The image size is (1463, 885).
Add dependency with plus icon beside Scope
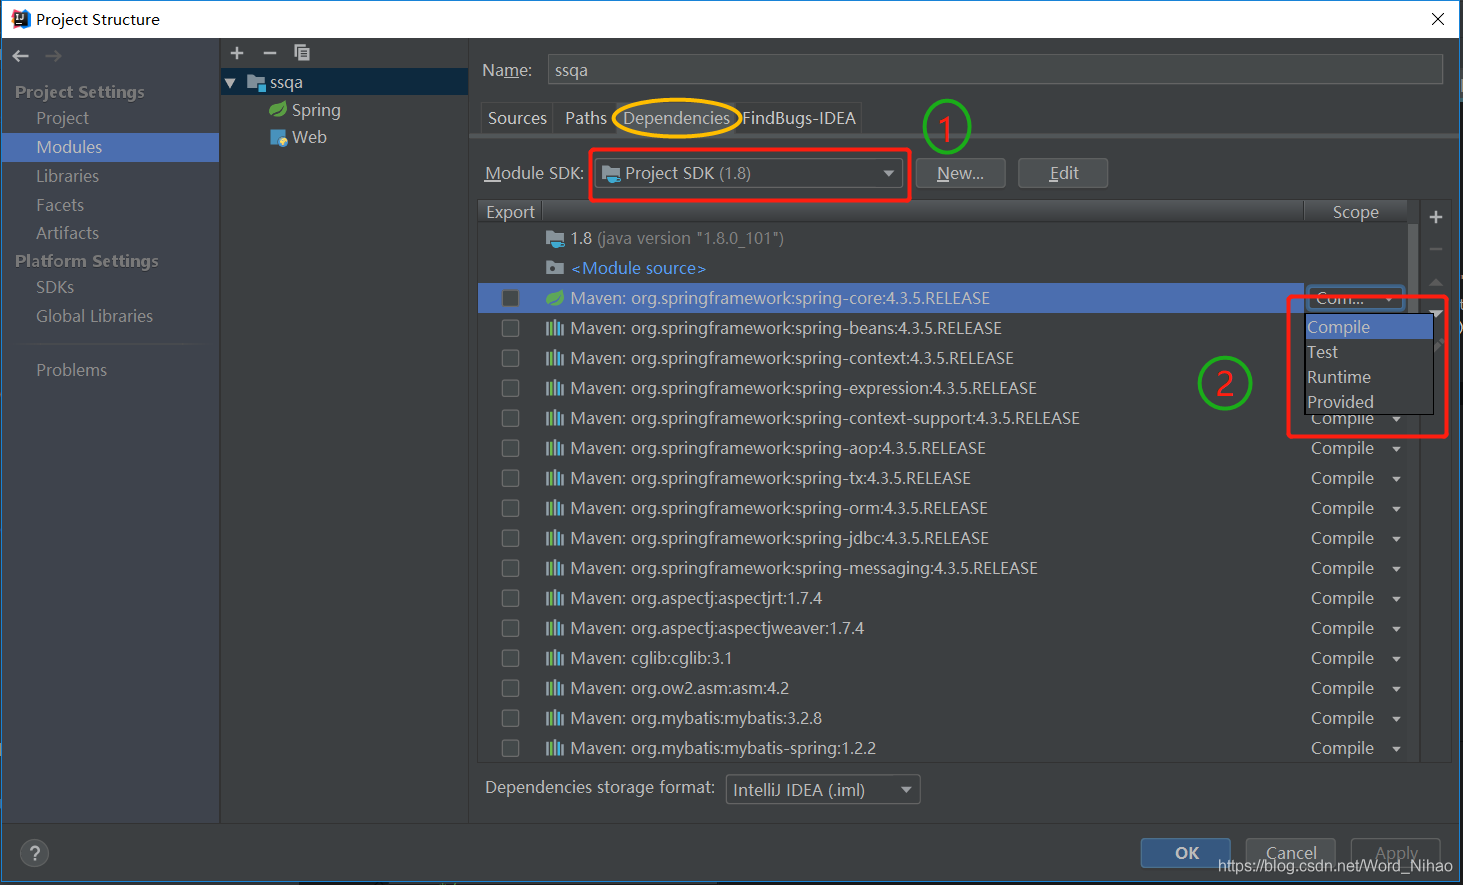pos(1436,217)
